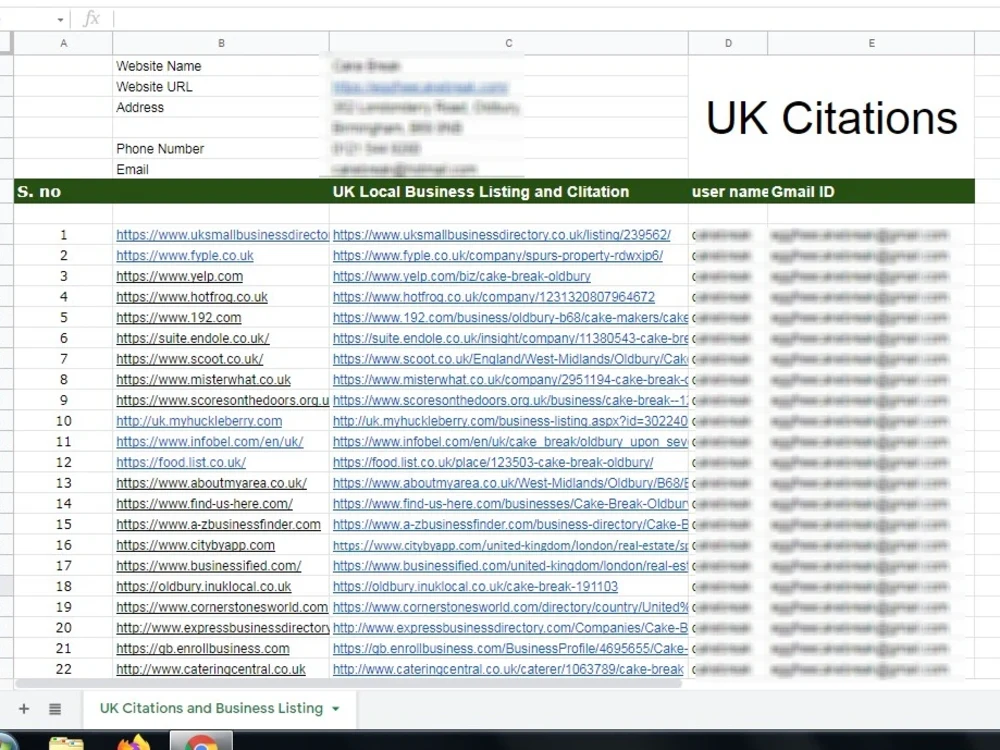Open the cornerstonesworld.com homepage link

[222, 607]
